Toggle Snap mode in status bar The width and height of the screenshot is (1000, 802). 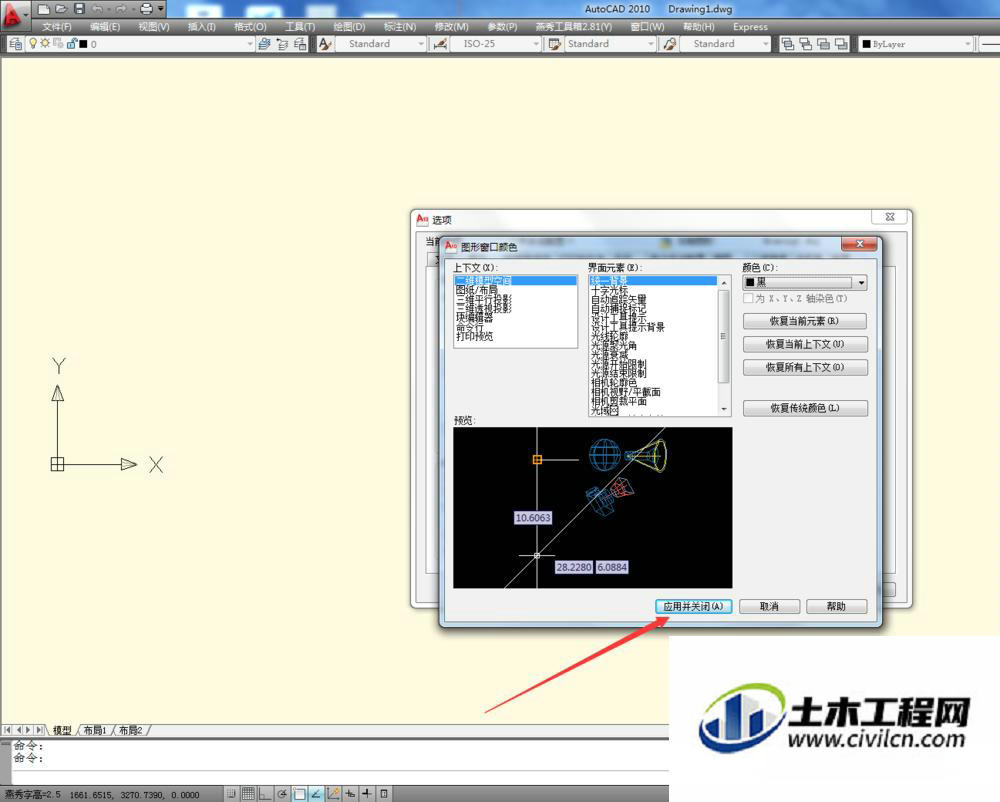[231, 794]
